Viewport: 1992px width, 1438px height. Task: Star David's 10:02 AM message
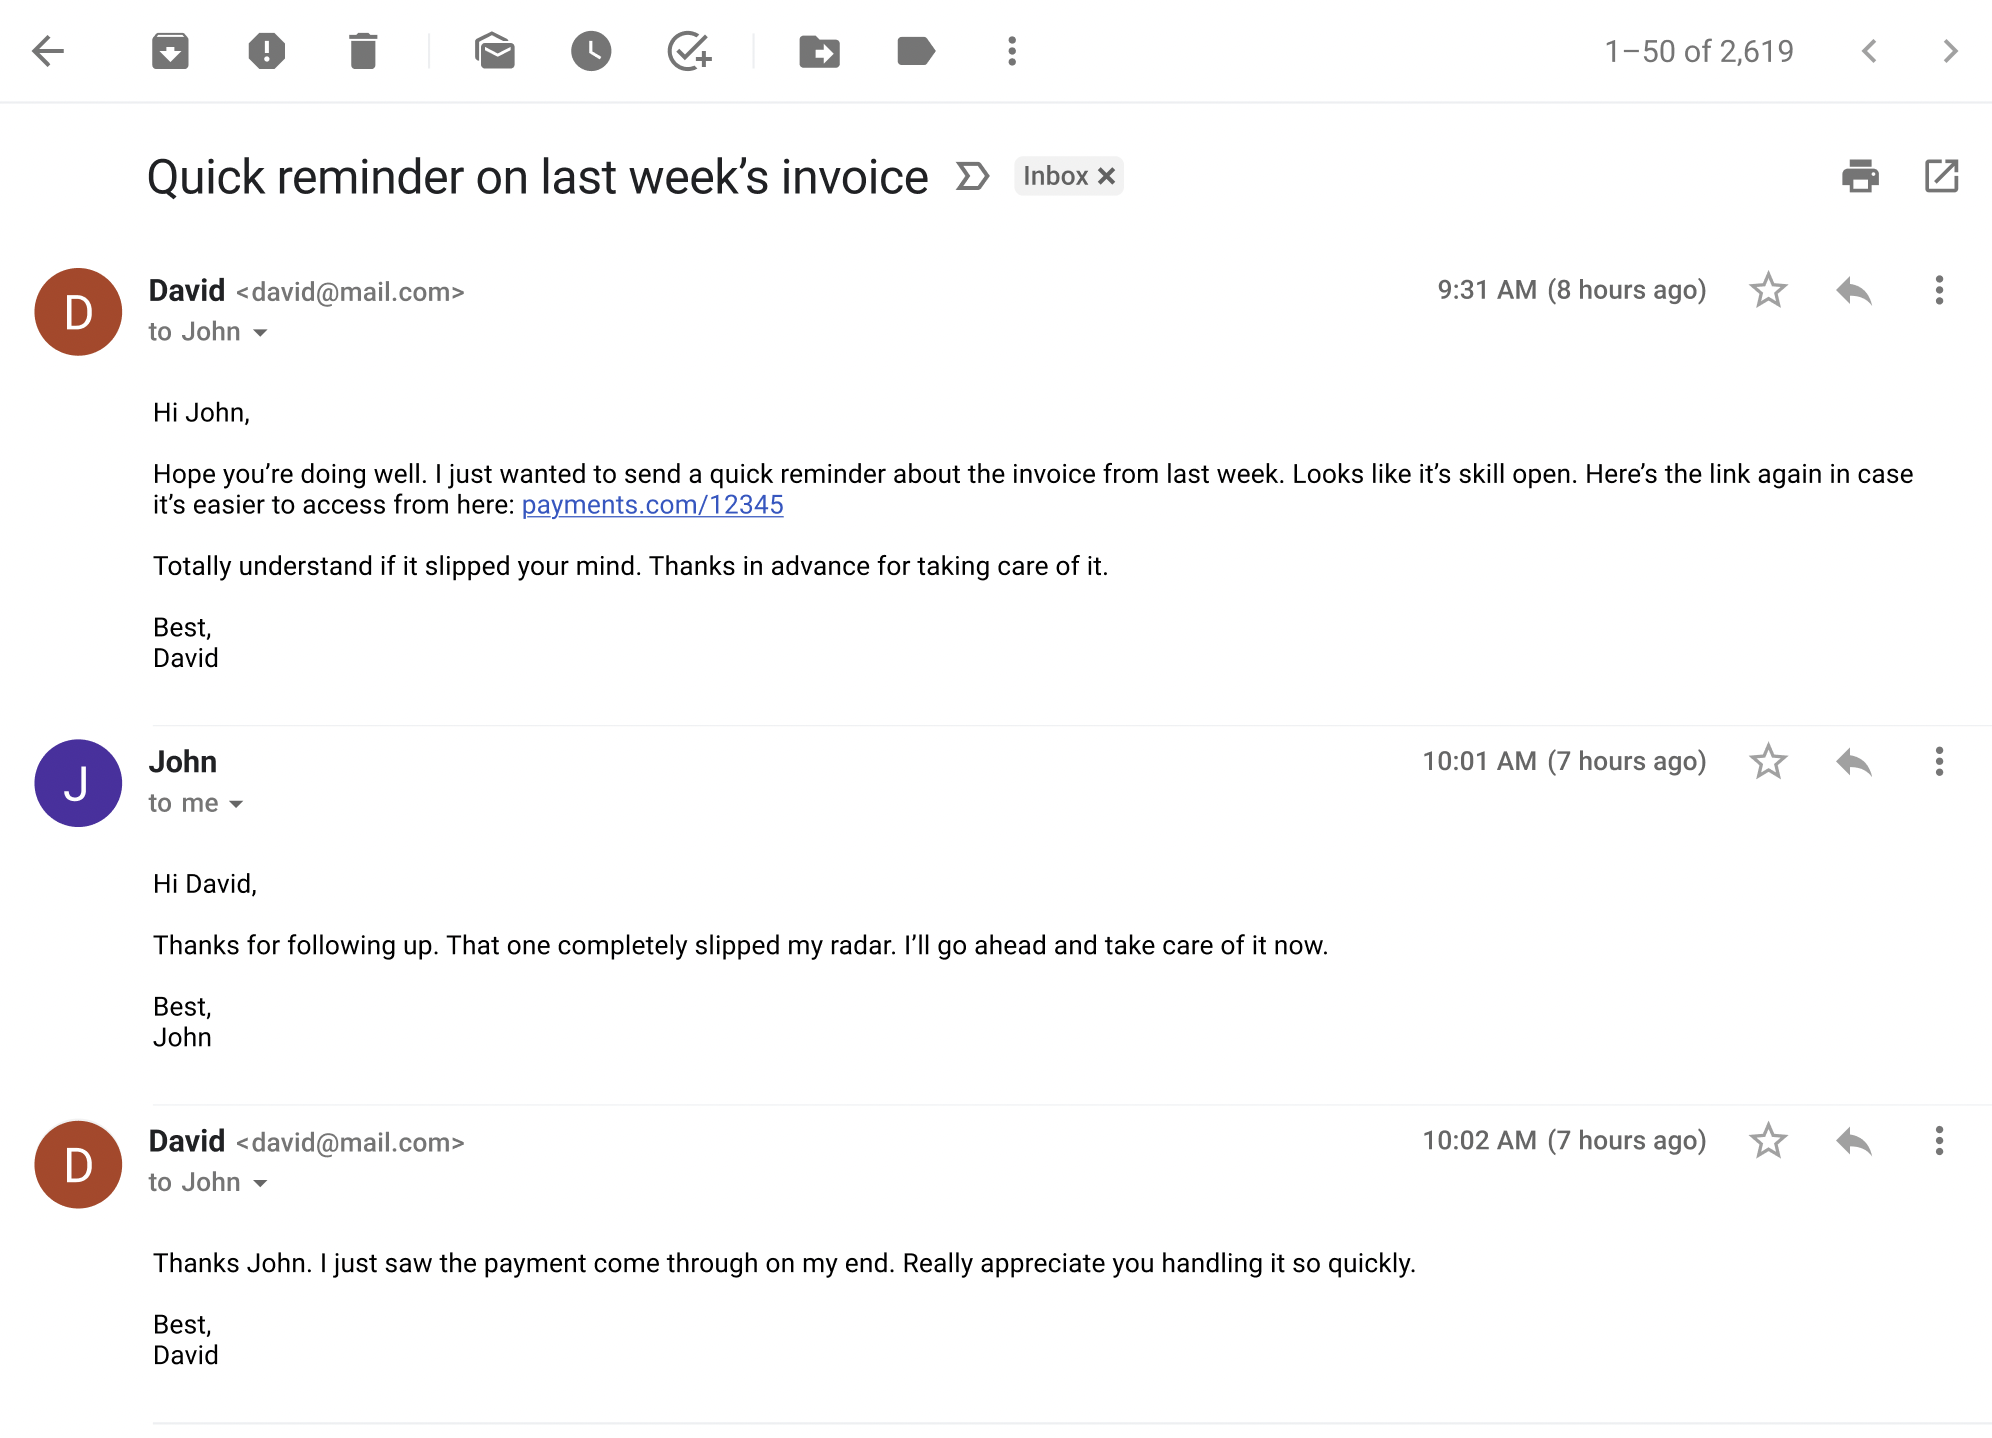click(1768, 1141)
